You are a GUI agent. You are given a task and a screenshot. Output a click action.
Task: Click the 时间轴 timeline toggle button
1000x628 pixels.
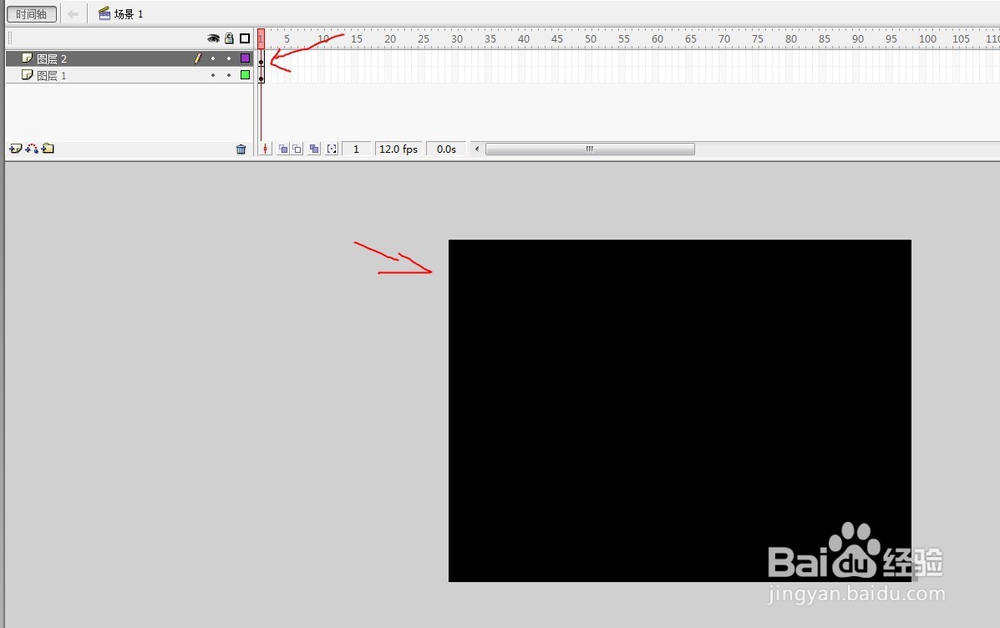(31, 13)
